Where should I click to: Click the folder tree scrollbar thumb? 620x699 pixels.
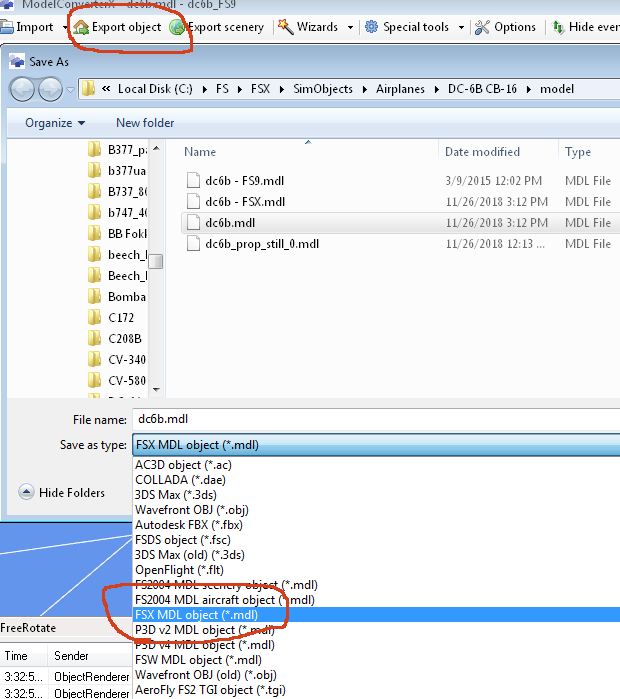(x=156, y=261)
